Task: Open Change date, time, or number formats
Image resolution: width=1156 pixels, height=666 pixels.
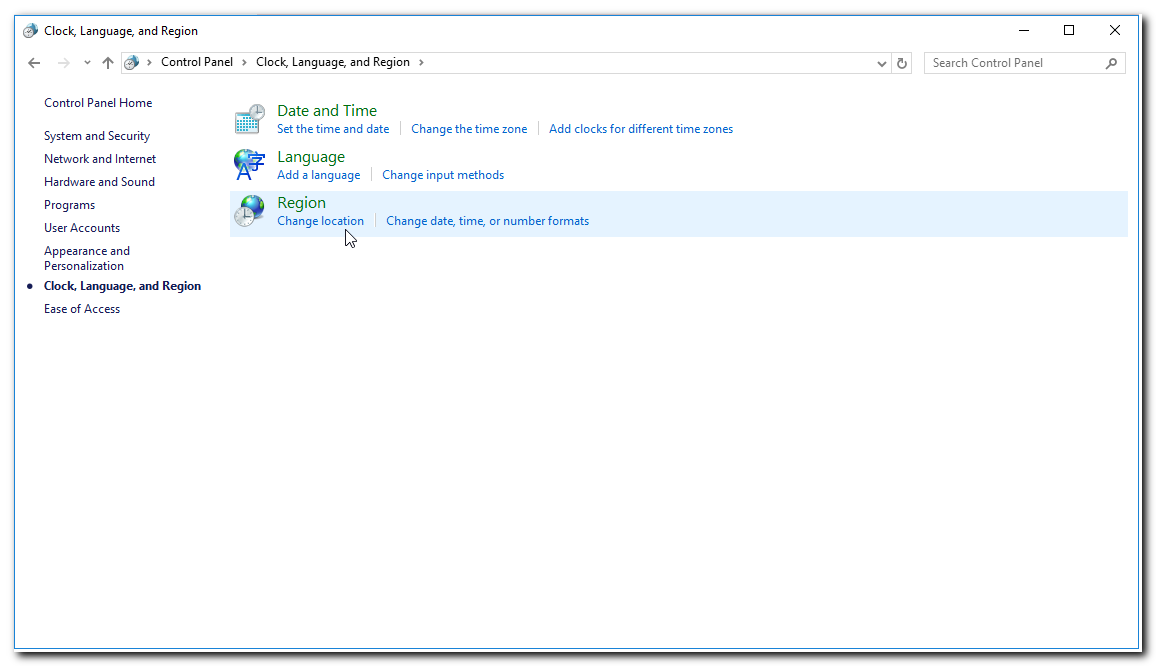Action: click(487, 220)
